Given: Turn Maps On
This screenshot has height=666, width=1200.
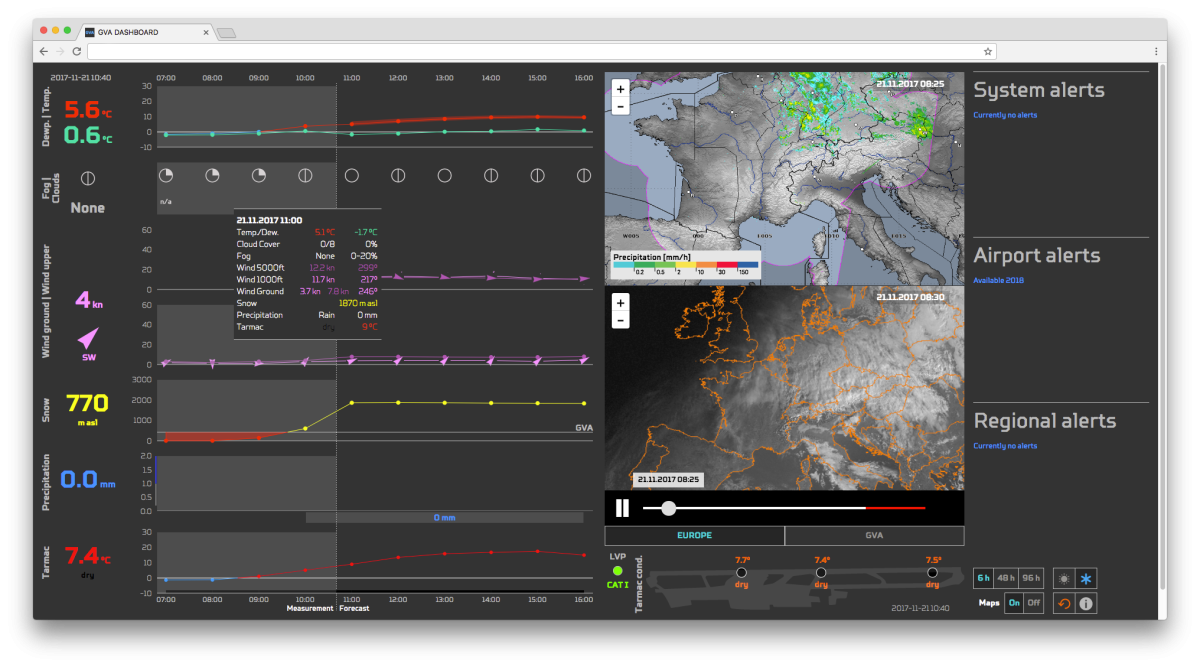Looking at the screenshot, I should point(1014,603).
